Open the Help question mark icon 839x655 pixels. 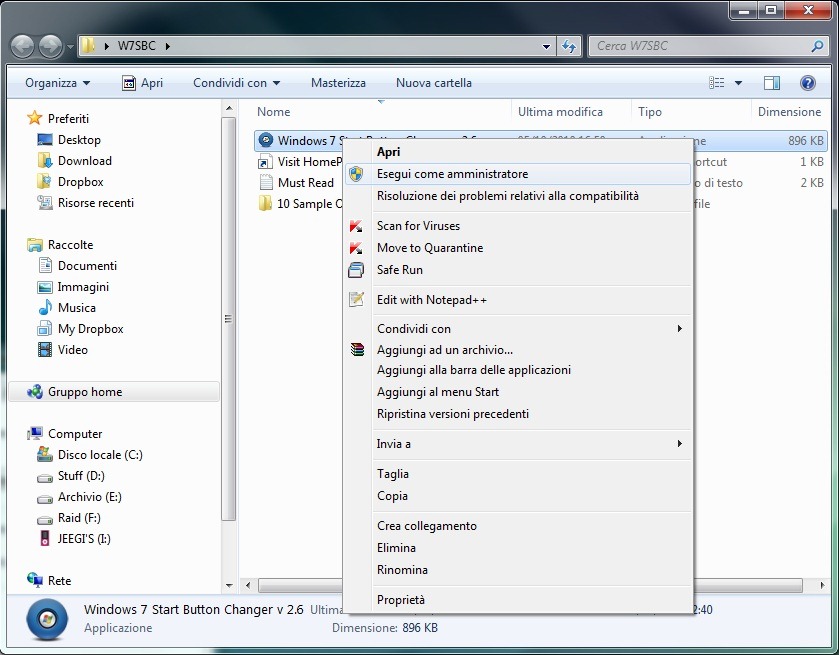(807, 83)
